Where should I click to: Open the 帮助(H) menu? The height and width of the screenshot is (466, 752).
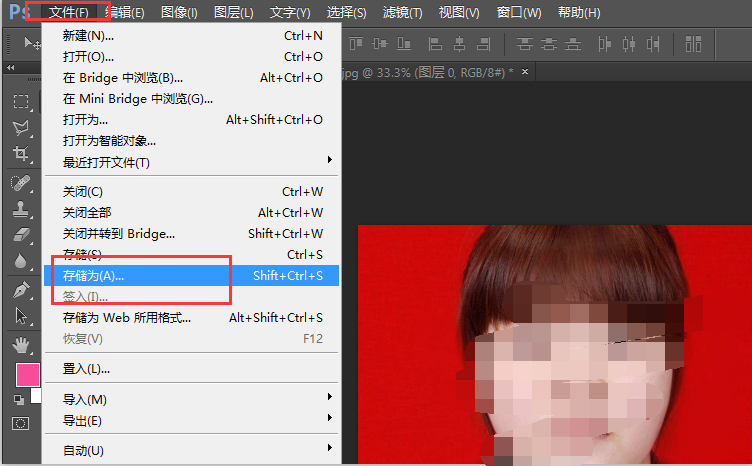579,12
